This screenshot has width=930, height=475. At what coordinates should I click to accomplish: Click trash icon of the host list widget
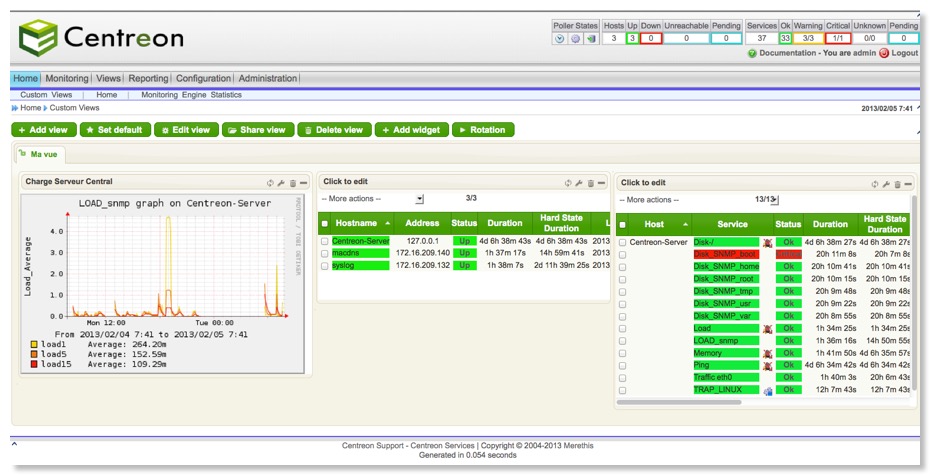point(590,183)
